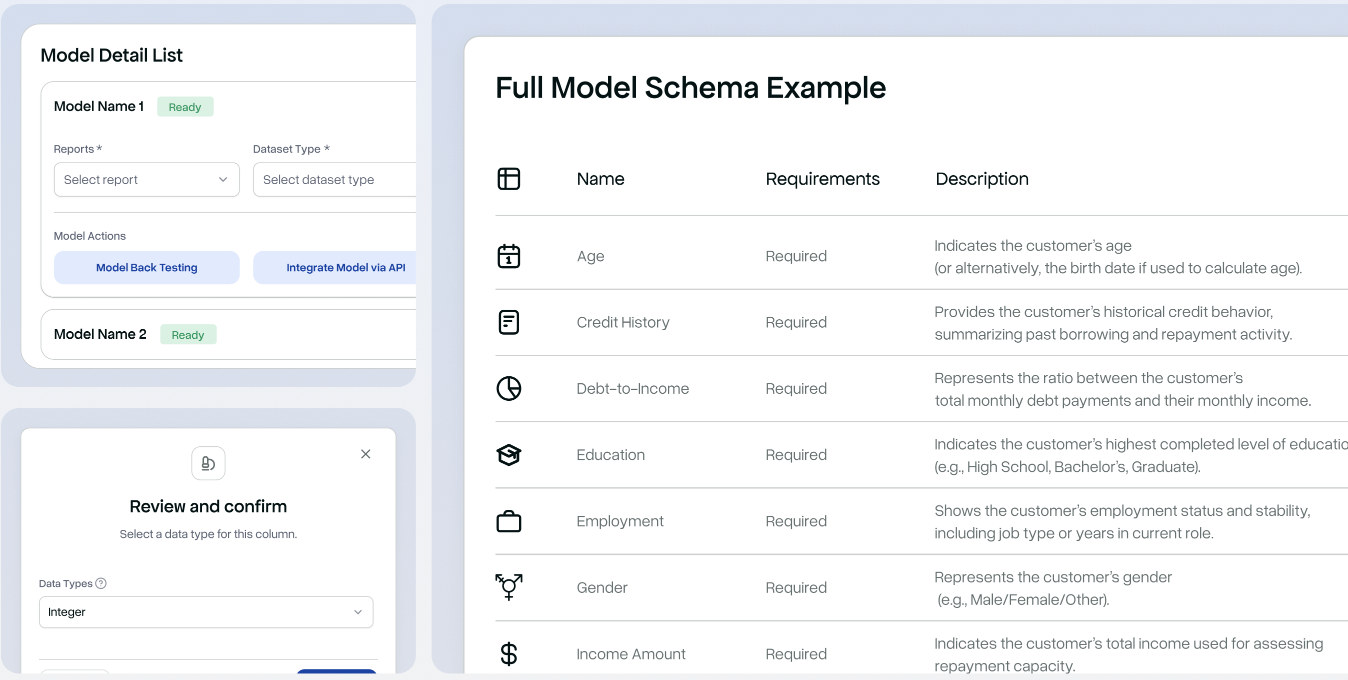Viewport: 1348px width, 680px height.
Task: Click the Credit History document icon
Action: (x=509, y=322)
